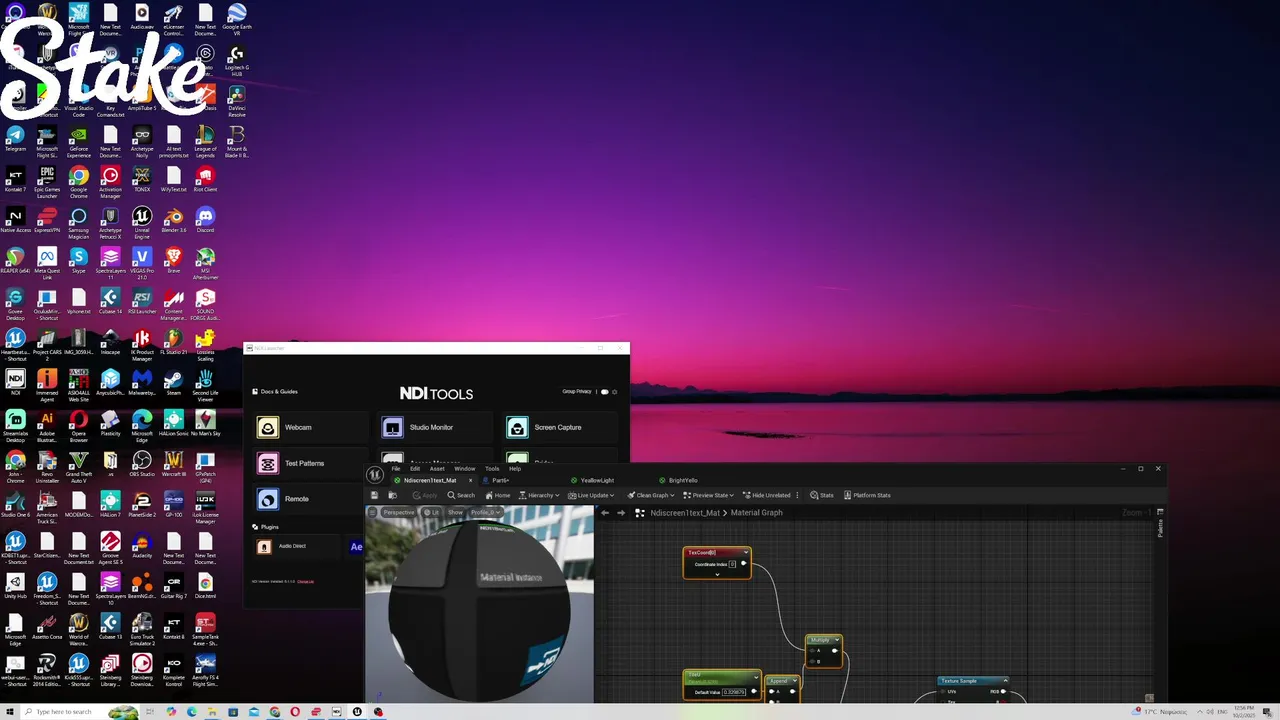This screenshot has height=720, width=1280.
Task: Expand the Live Update dropdown
Action: point(590,495)
